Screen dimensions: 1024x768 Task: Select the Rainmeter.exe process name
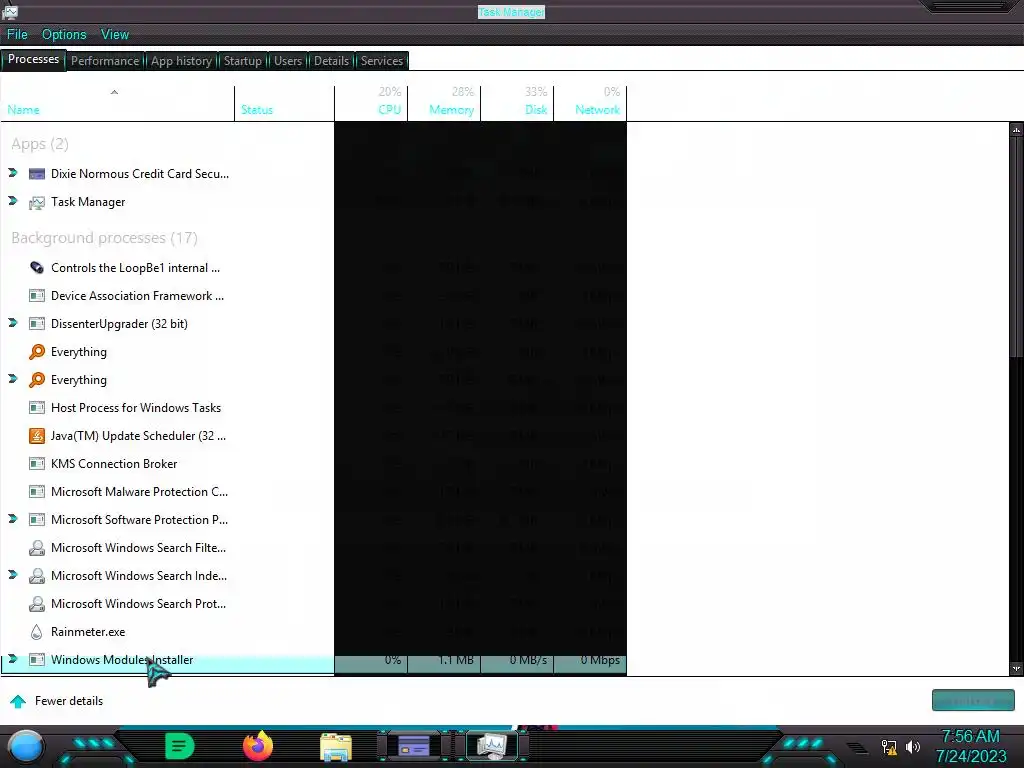pyautogui.click(x=88, y=632)
